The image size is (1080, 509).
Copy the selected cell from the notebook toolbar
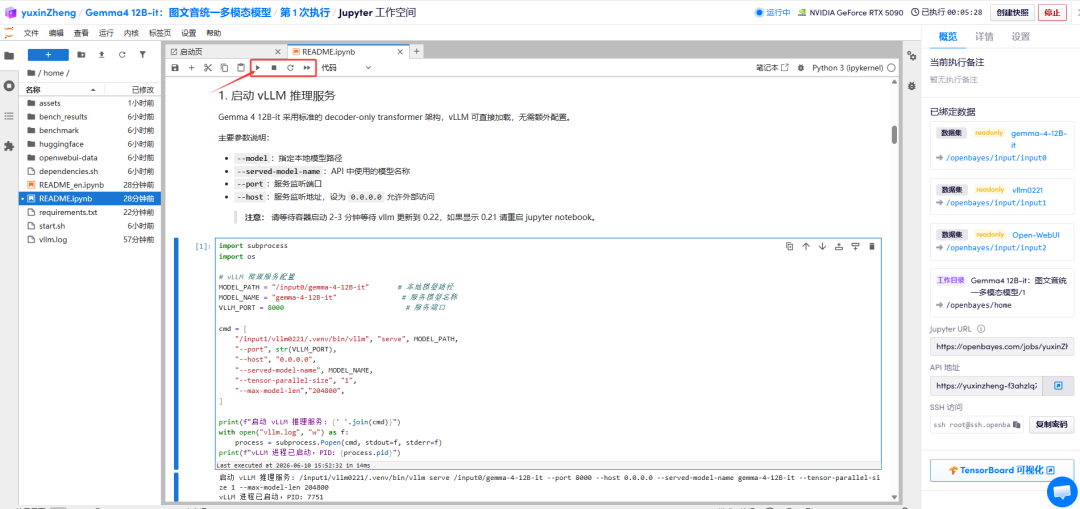point(224,67)
